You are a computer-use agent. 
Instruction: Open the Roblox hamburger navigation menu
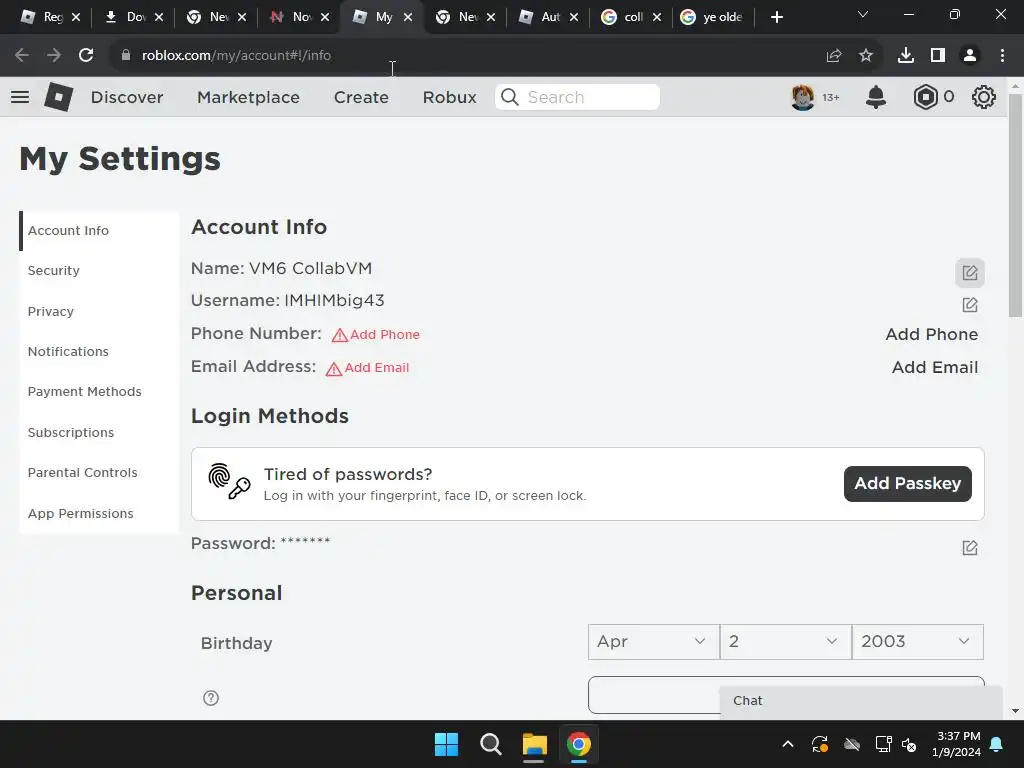click(20, 97)
